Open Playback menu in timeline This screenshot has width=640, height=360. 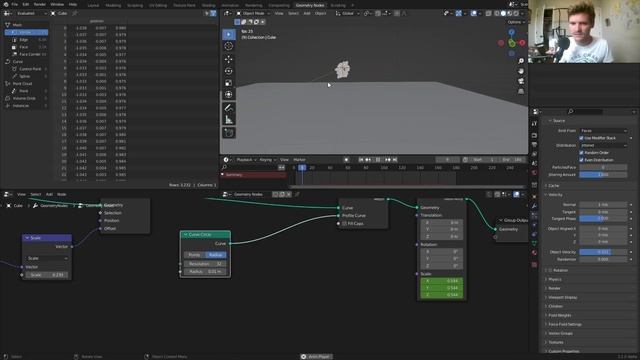(x=246, y=160)
